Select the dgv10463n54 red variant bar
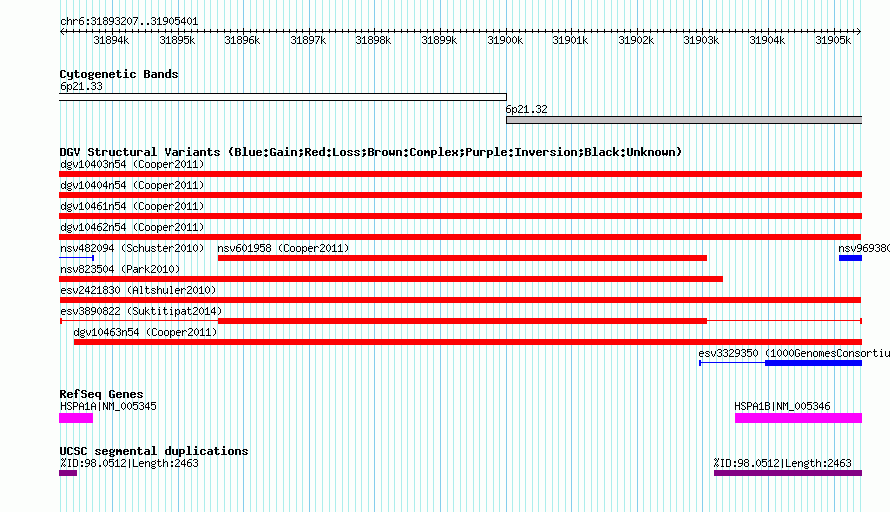The width and height of the screenshot is (890, 512). 468,342
